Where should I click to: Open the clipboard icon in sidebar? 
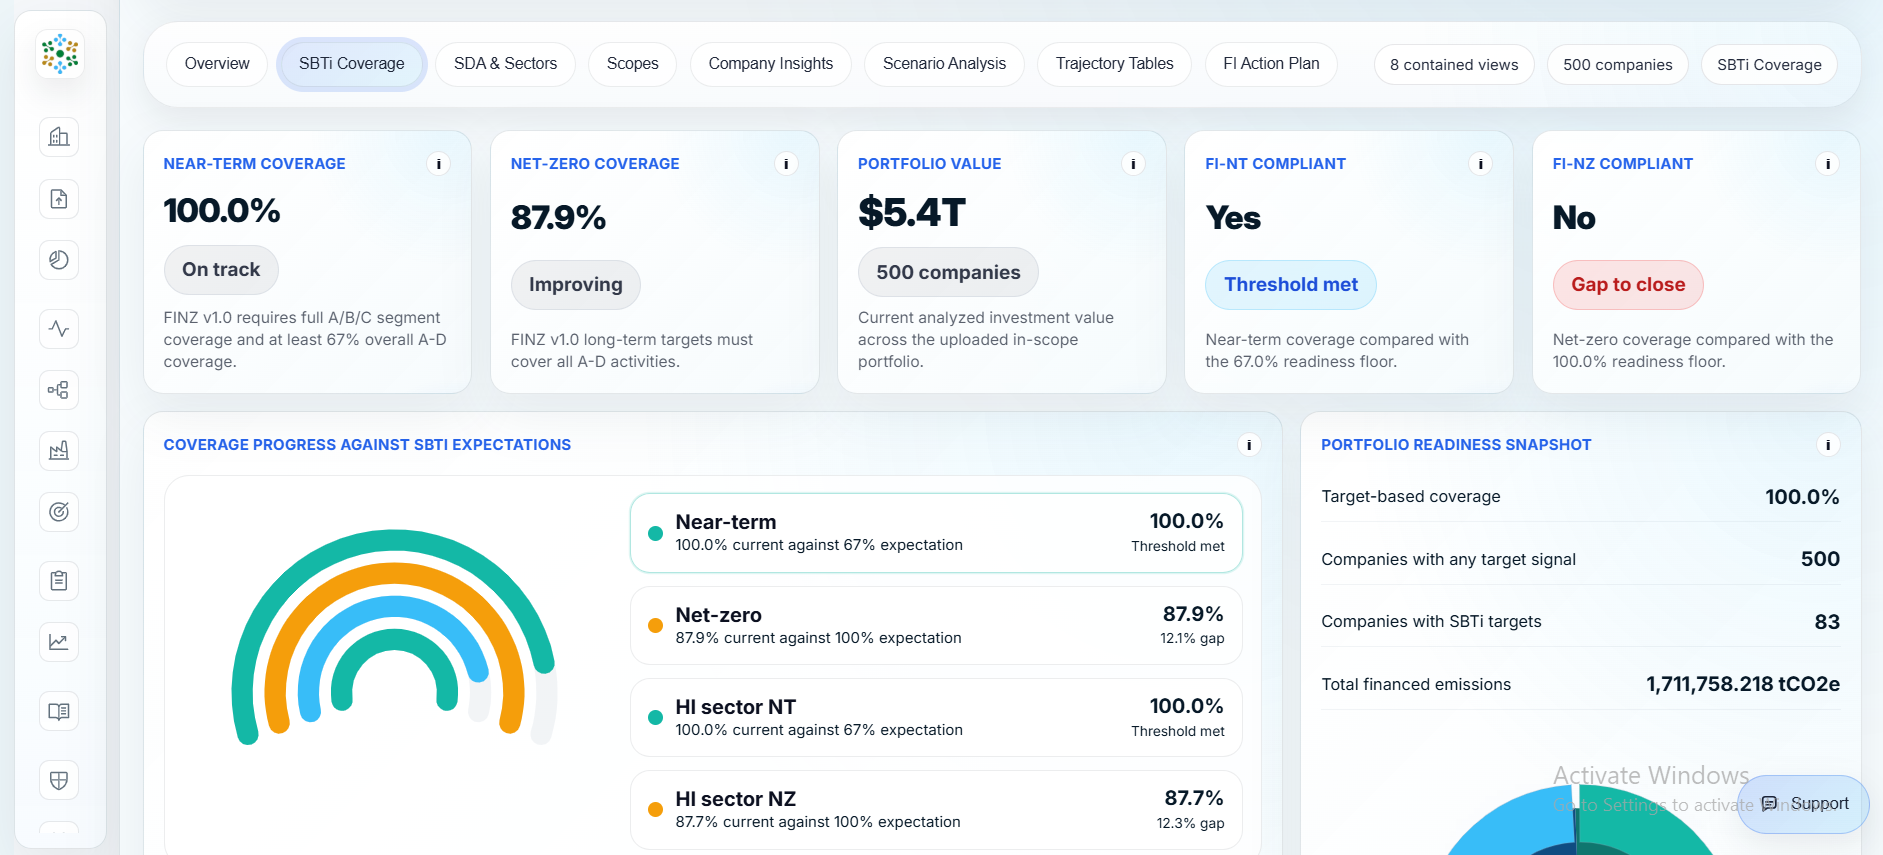click(x=59, y=580)
